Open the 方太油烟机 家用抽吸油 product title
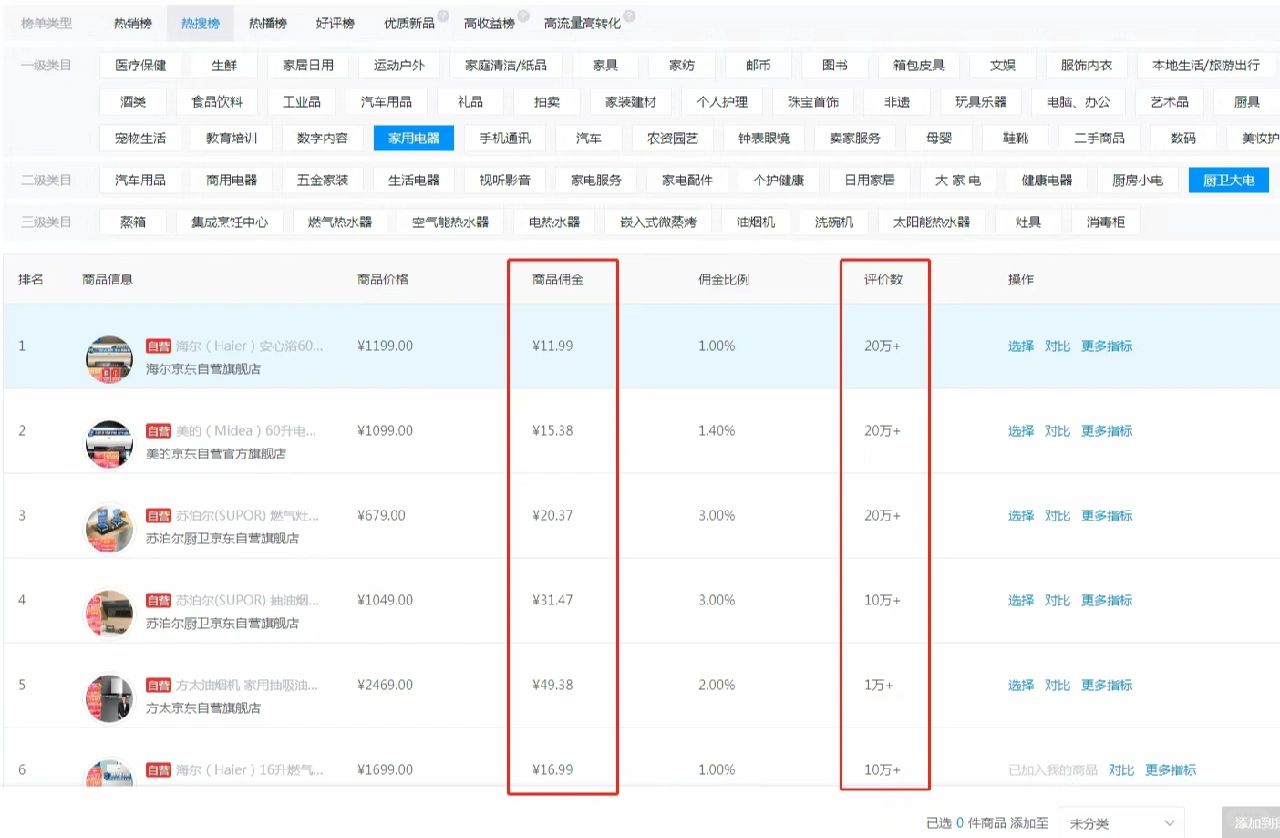 point(247,685)
